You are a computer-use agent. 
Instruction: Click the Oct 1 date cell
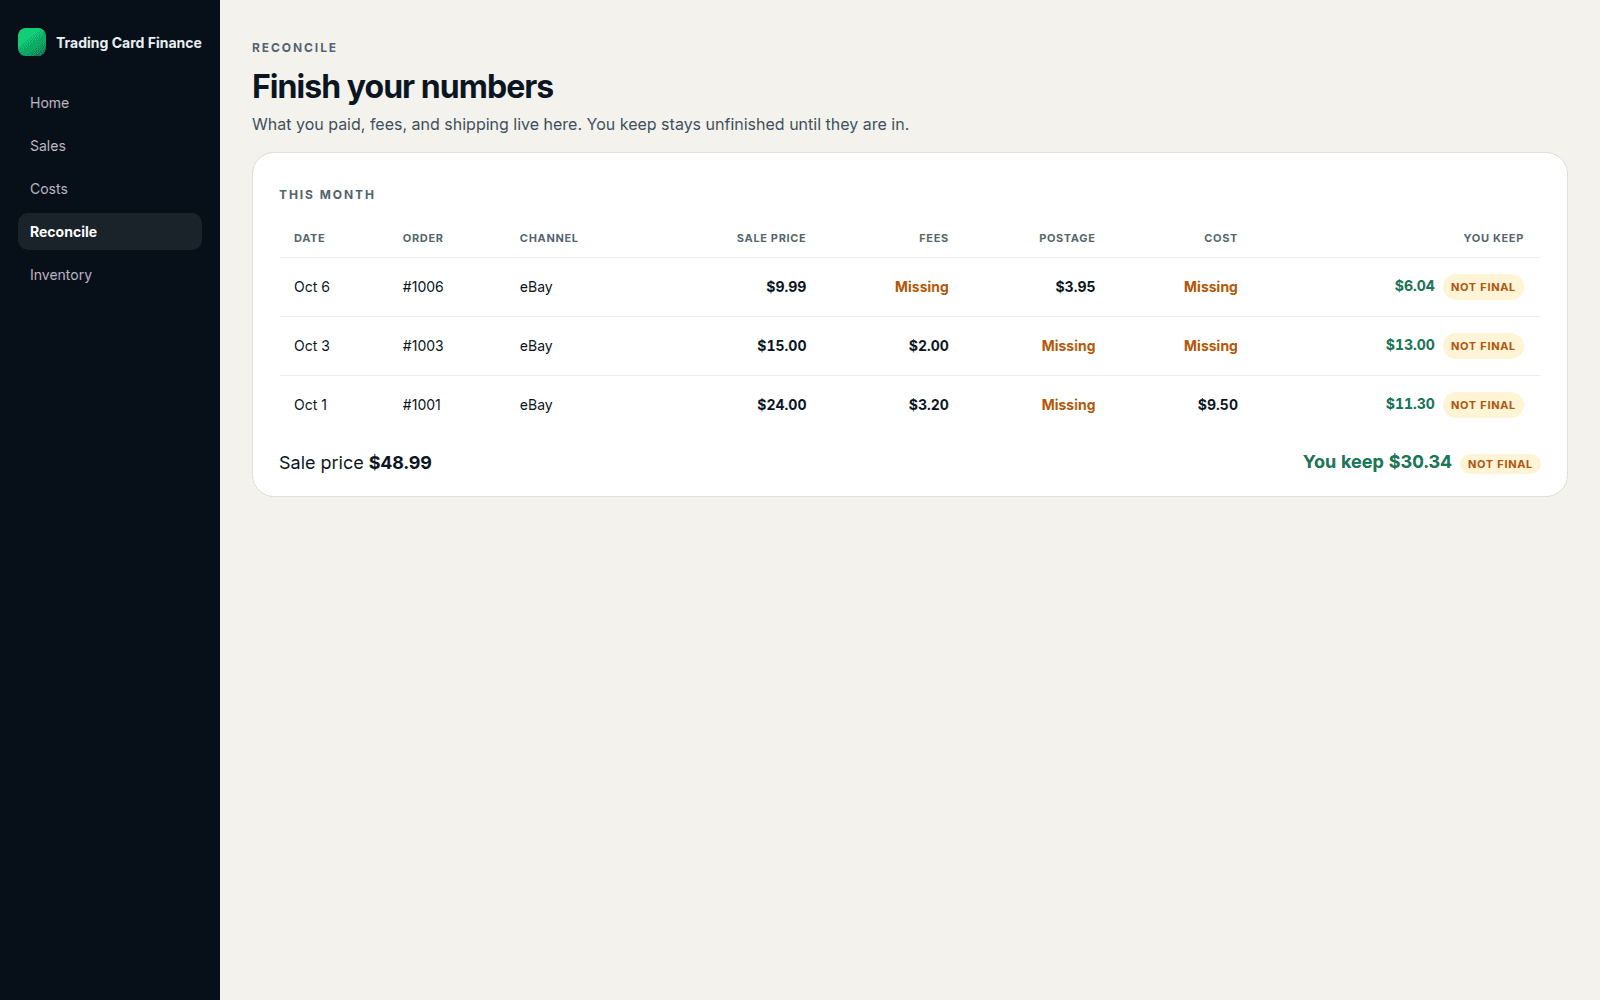tap(311, 405)
